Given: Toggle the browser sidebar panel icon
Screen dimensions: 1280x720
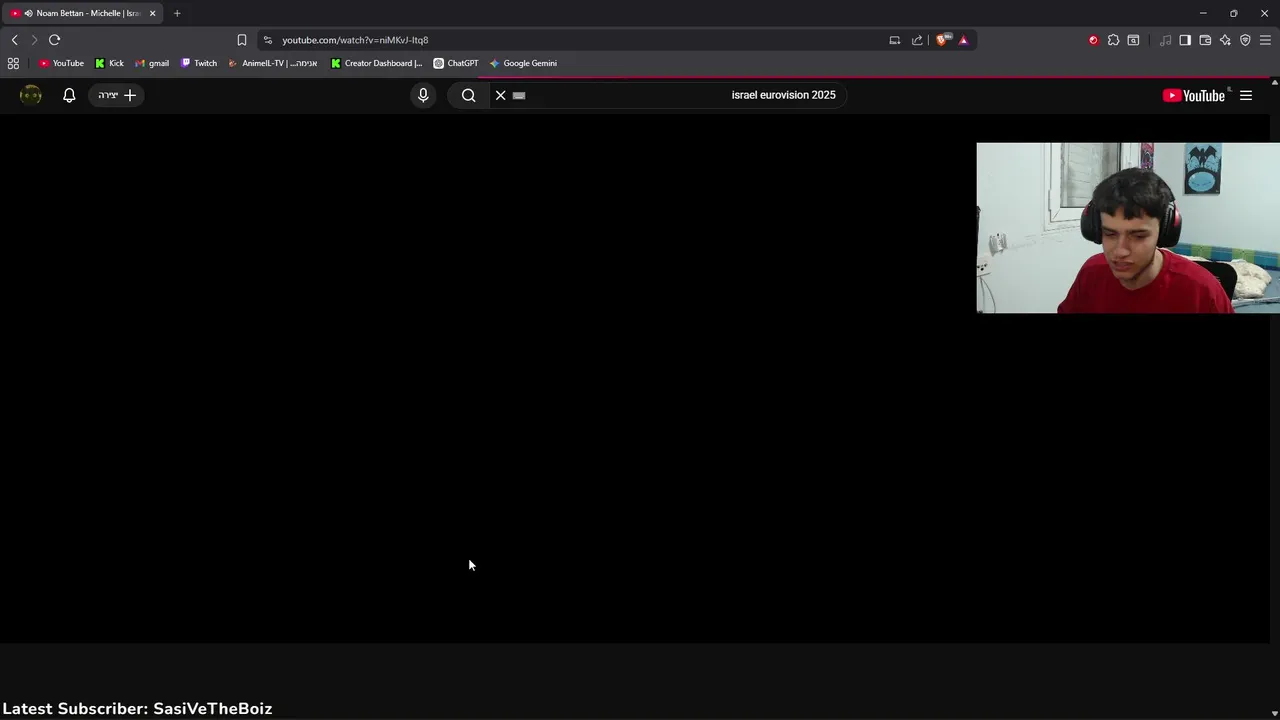Looking at the screenshot, I should [x=1185, y=40].
